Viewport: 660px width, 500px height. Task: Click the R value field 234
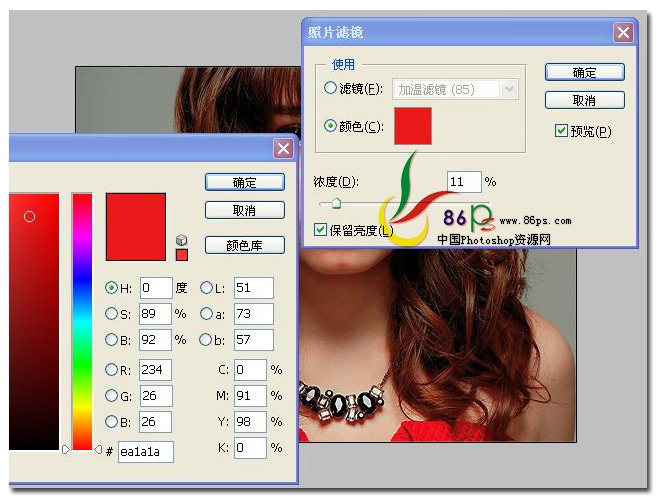pos(155,370)
